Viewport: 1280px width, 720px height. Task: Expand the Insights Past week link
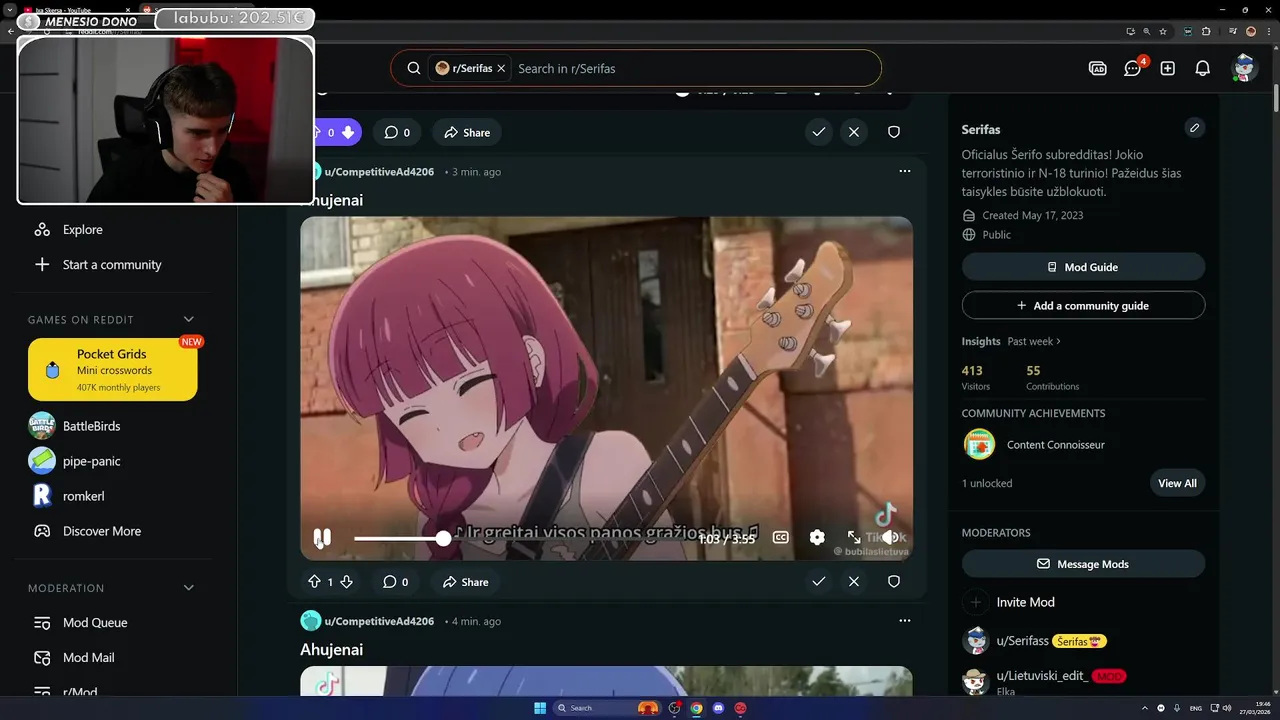[x=1034, y=341]
